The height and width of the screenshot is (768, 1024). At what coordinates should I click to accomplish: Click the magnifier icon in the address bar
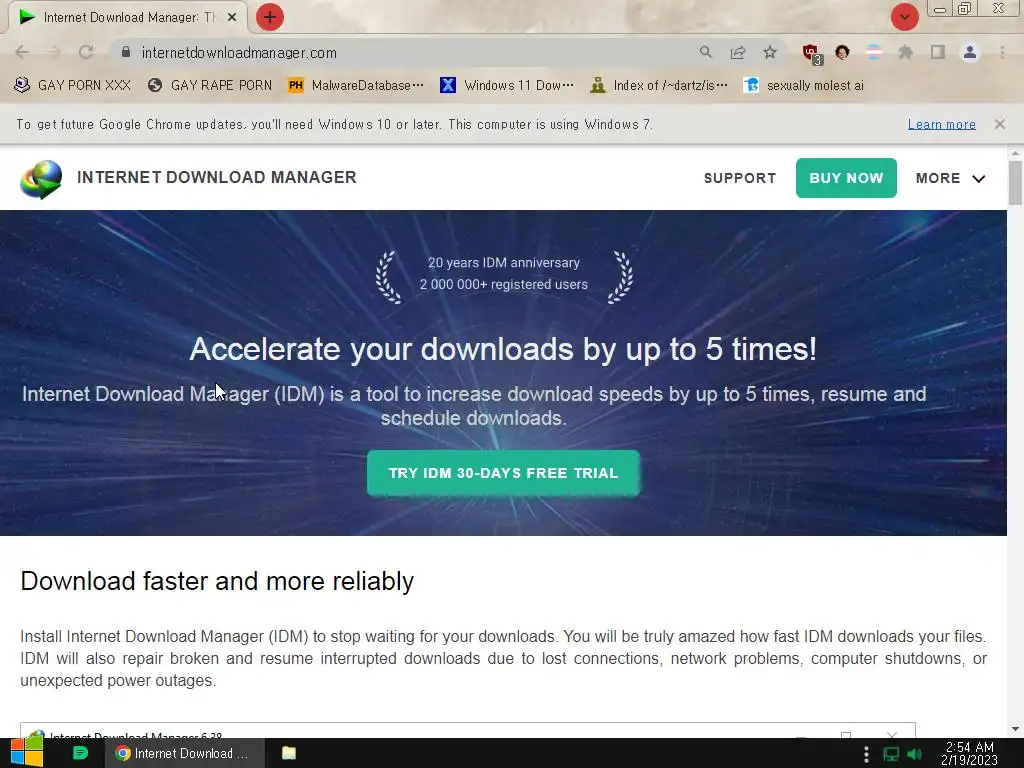[x=705, y=52]
